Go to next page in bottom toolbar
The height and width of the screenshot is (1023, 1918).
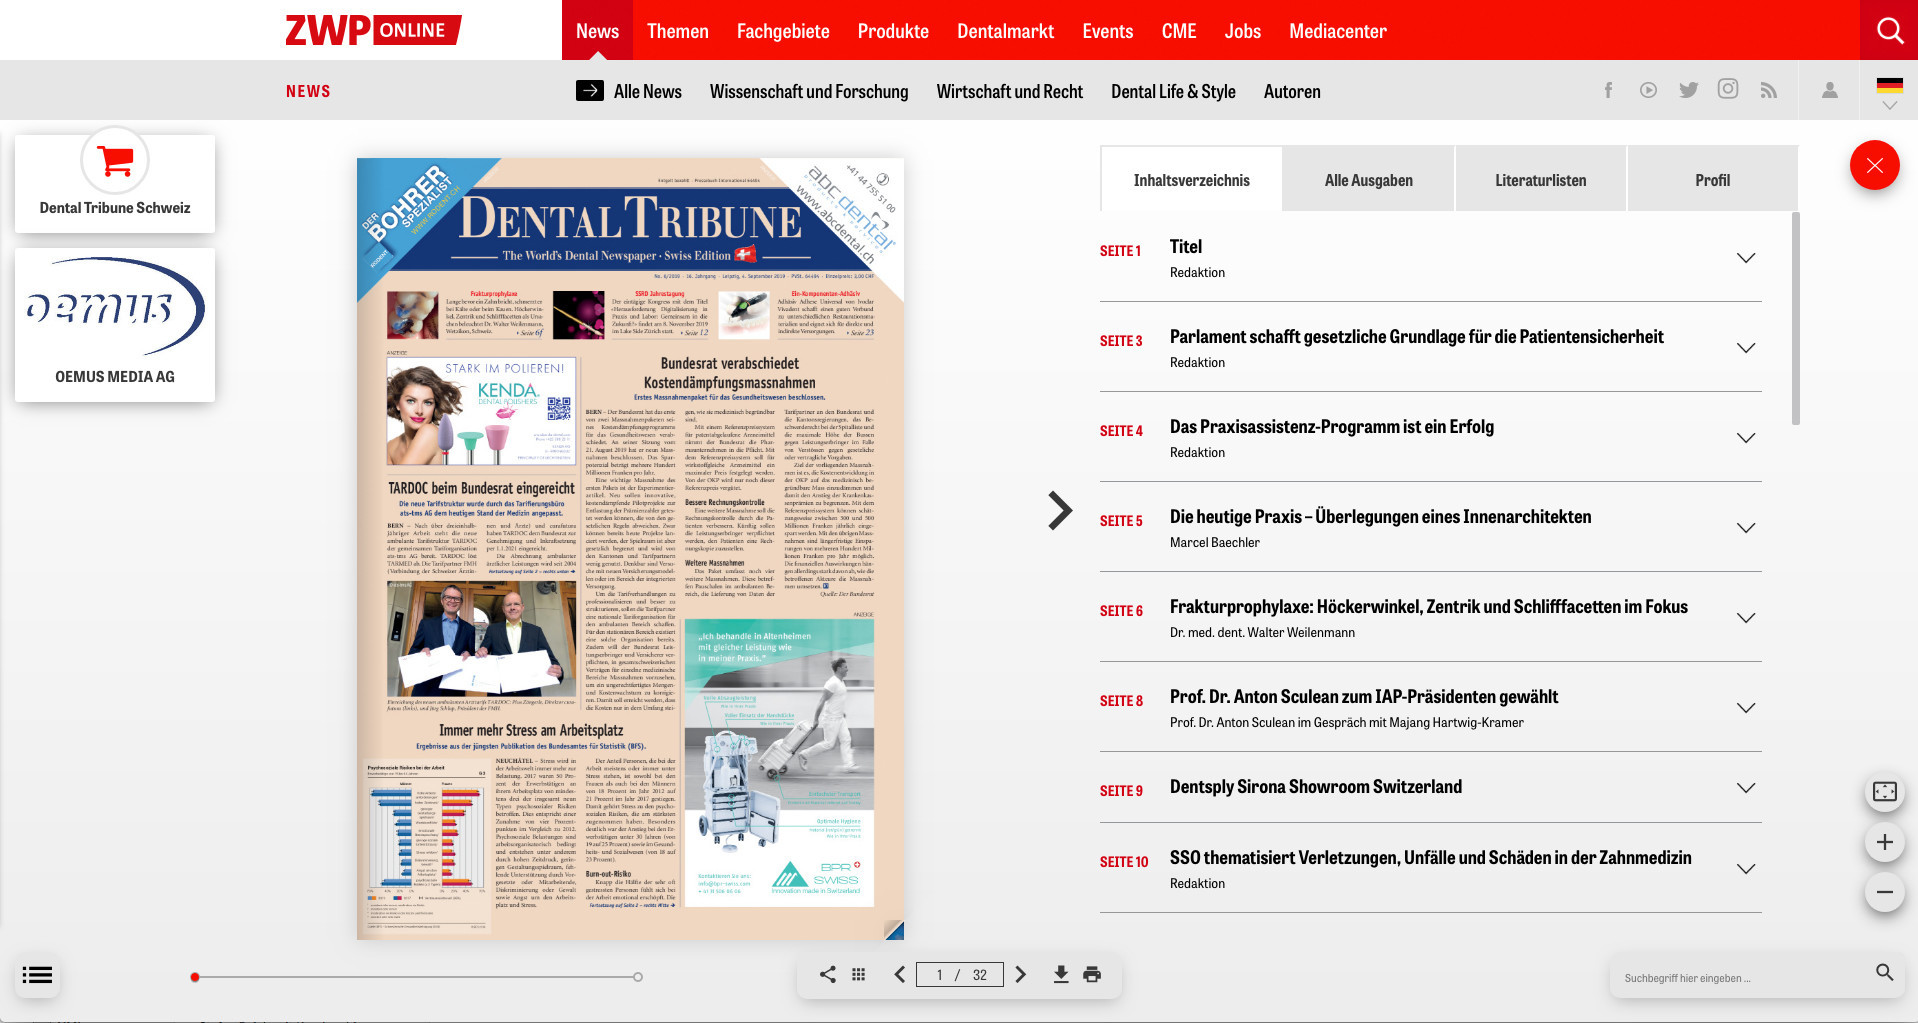point(1020,974)
